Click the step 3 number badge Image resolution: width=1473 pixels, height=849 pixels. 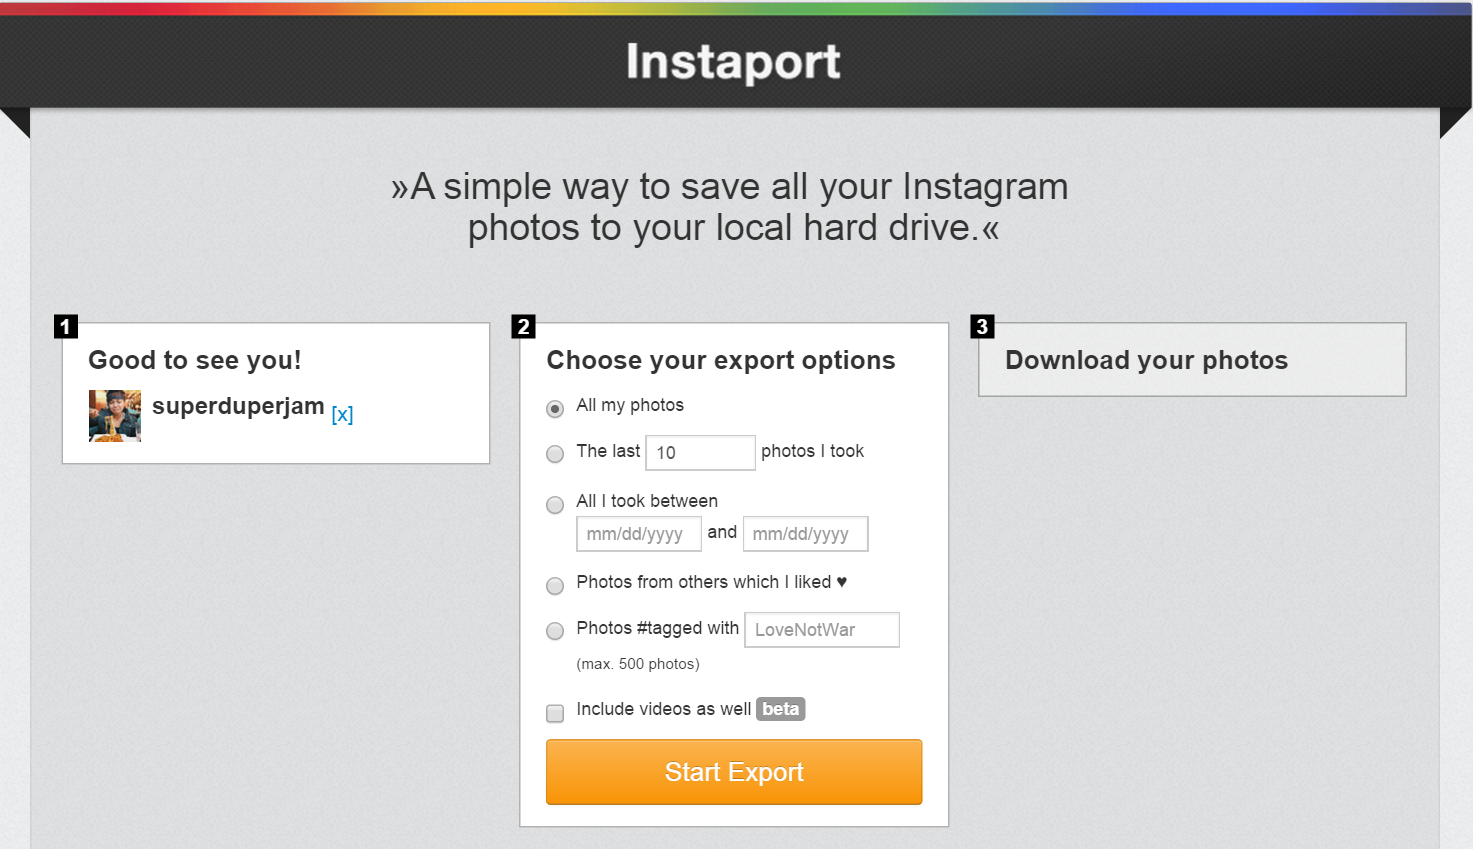coord(982,326)
